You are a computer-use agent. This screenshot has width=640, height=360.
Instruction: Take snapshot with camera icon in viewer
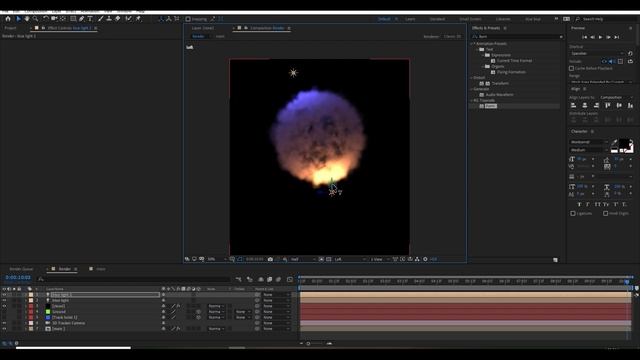[270, 259]
